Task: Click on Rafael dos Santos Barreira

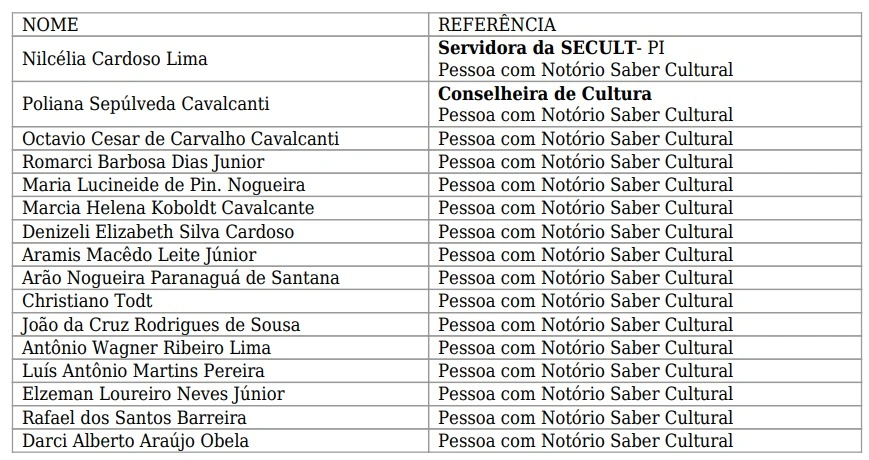Action: [134, 418]
